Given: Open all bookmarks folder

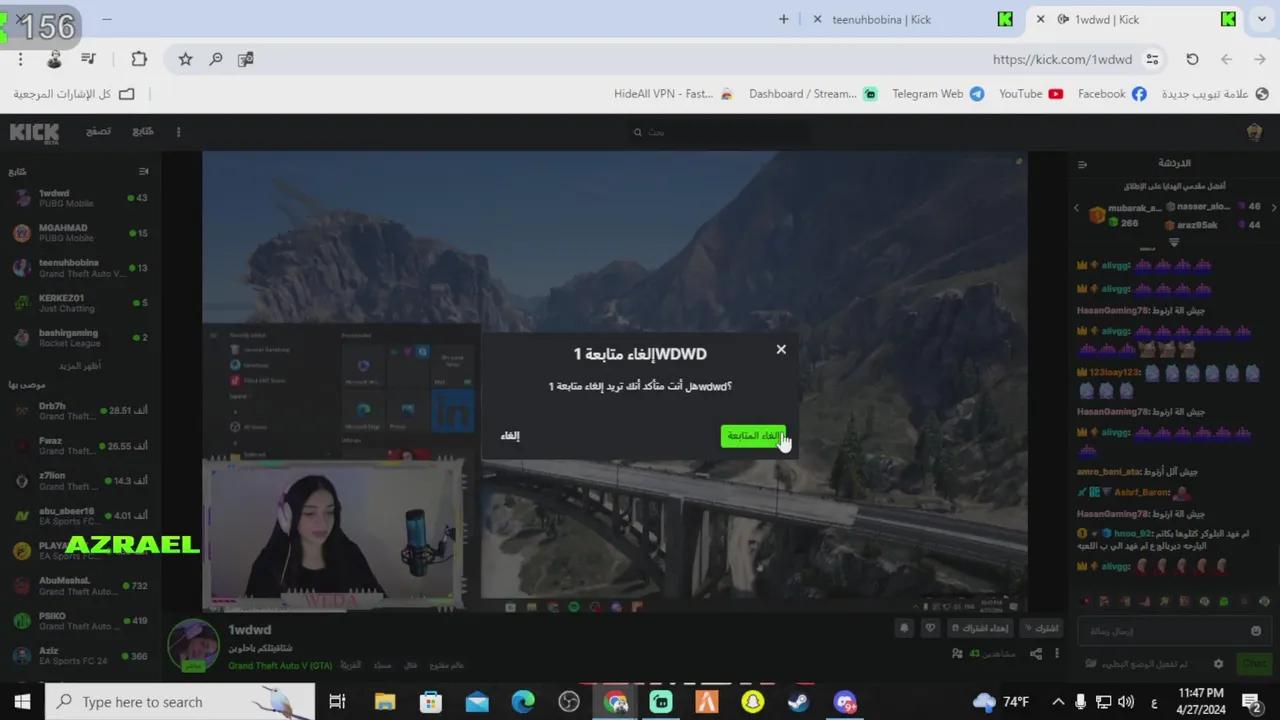Looking at the screenshot, I should coord(74,94).
